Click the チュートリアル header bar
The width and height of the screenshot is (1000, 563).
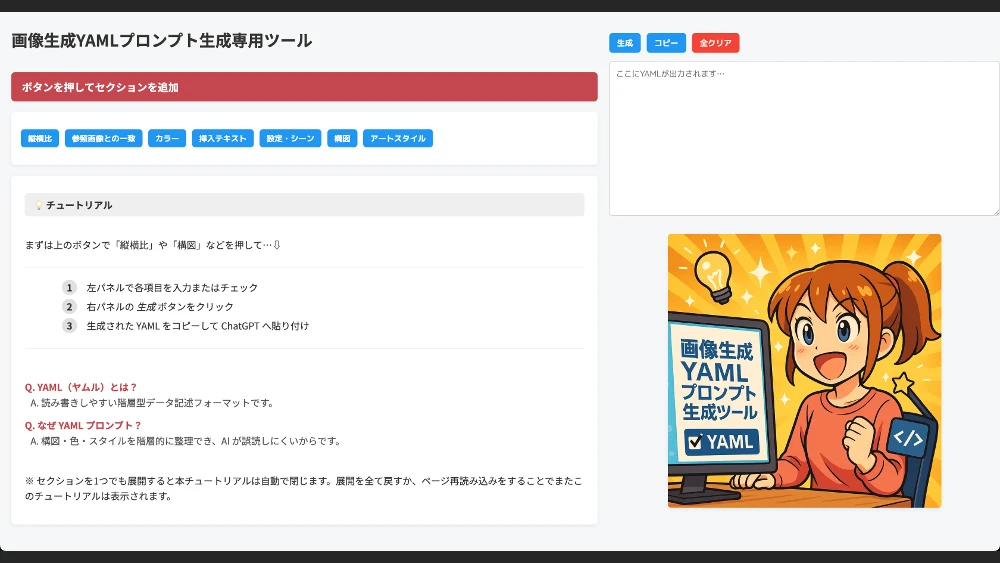(x=304, y=205)
